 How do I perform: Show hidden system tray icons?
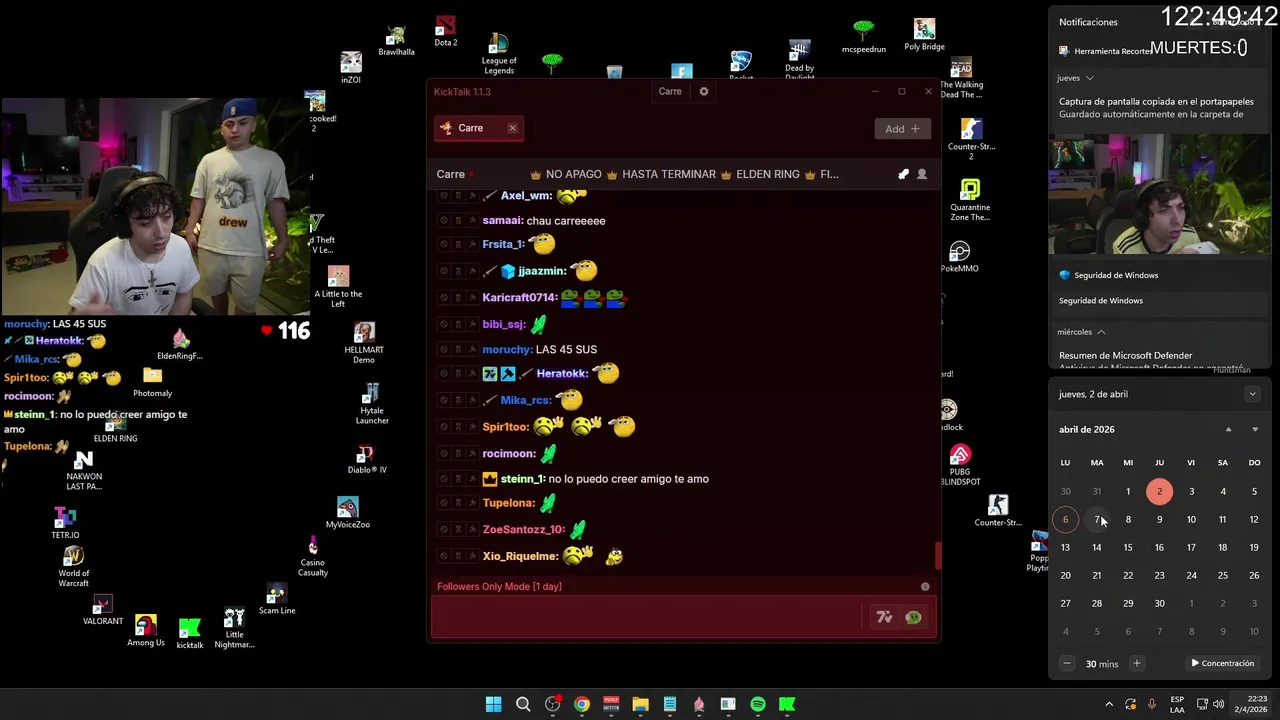pos(1108,704)
